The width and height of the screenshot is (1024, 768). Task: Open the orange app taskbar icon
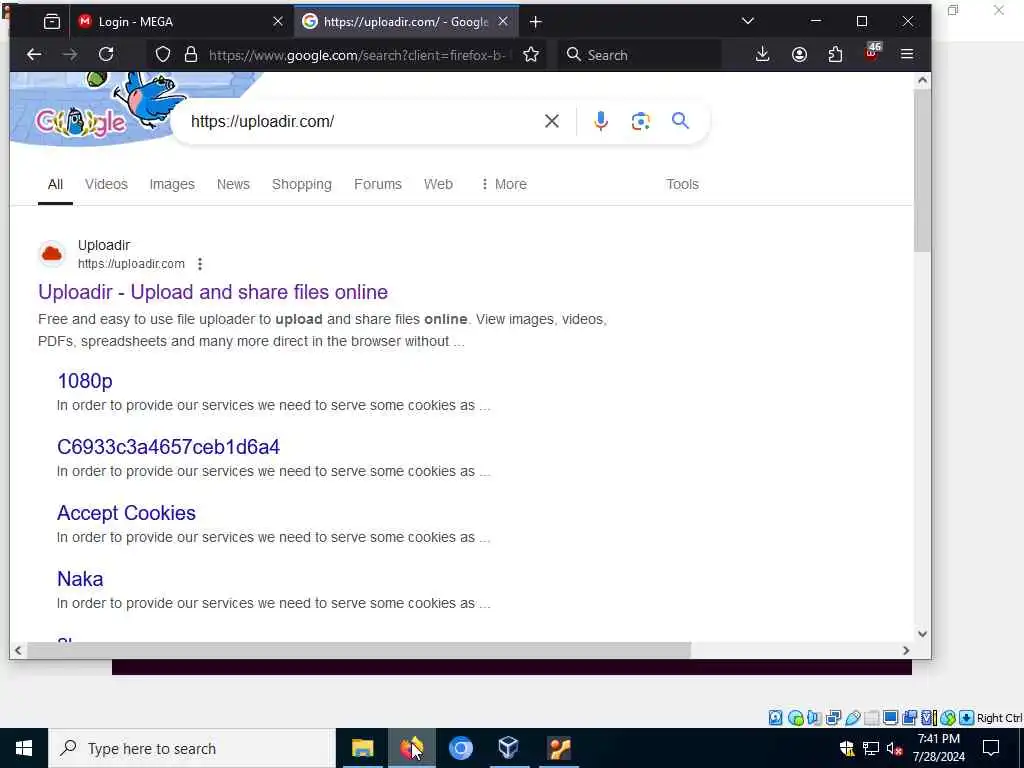click(x=560, y=748)
